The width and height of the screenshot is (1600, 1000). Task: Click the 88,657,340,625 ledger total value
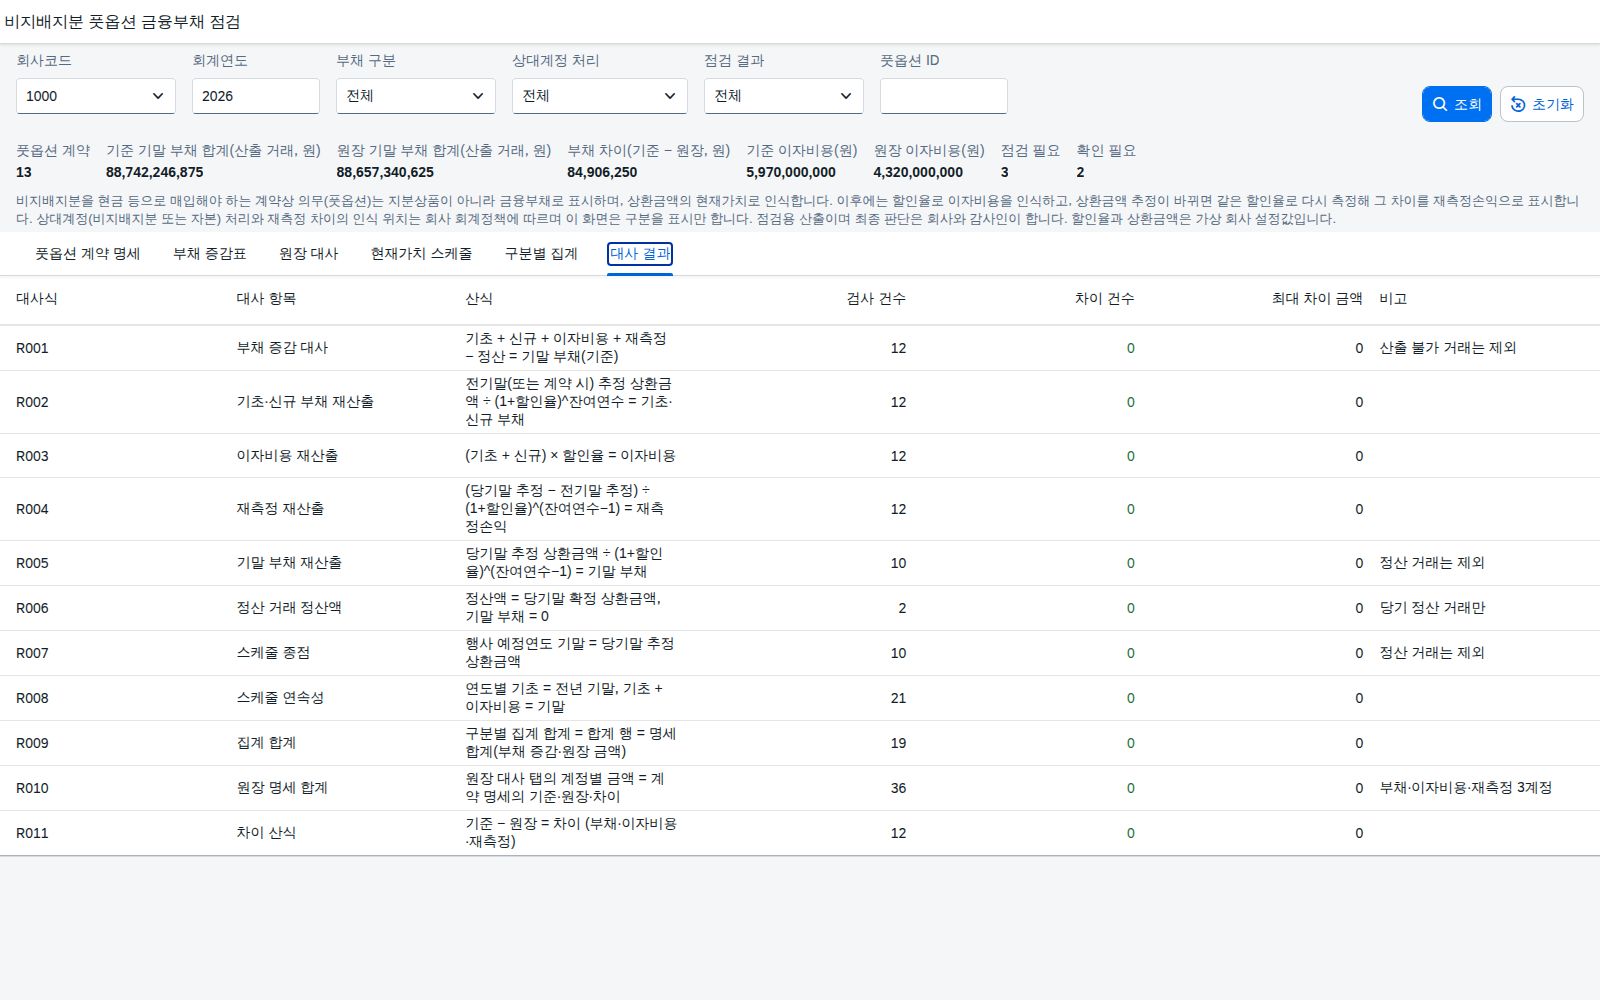pos(385,172)
